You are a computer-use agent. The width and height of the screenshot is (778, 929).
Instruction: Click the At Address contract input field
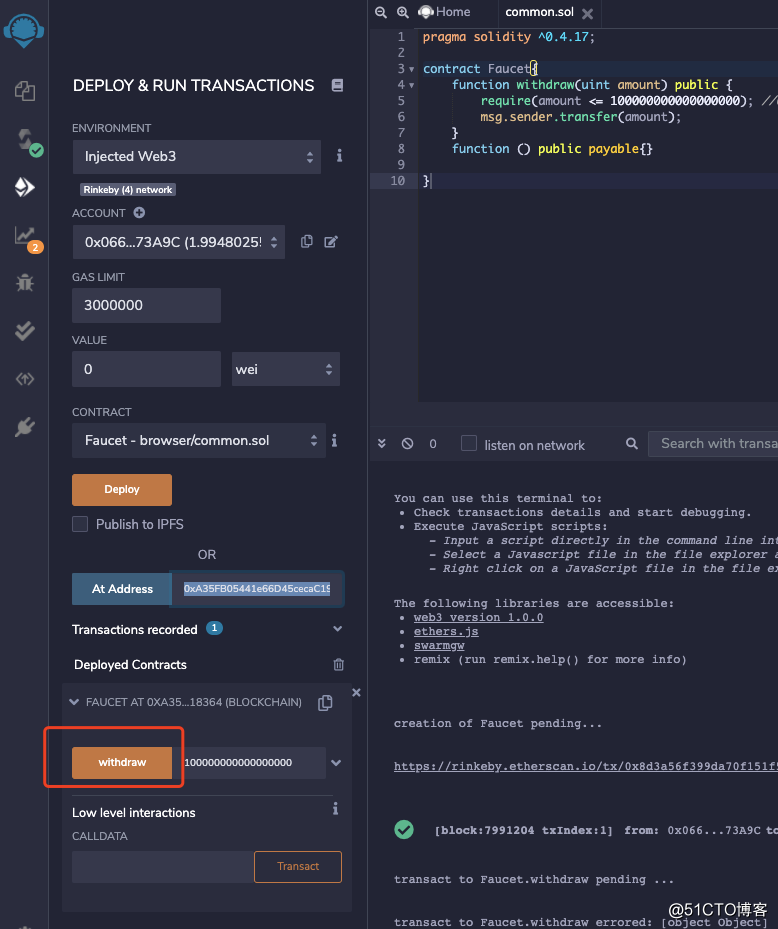click(257, 589)
